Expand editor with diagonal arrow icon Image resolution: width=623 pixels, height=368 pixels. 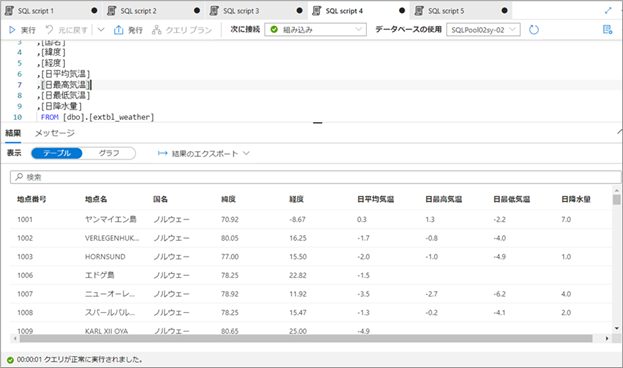(608, 11)
